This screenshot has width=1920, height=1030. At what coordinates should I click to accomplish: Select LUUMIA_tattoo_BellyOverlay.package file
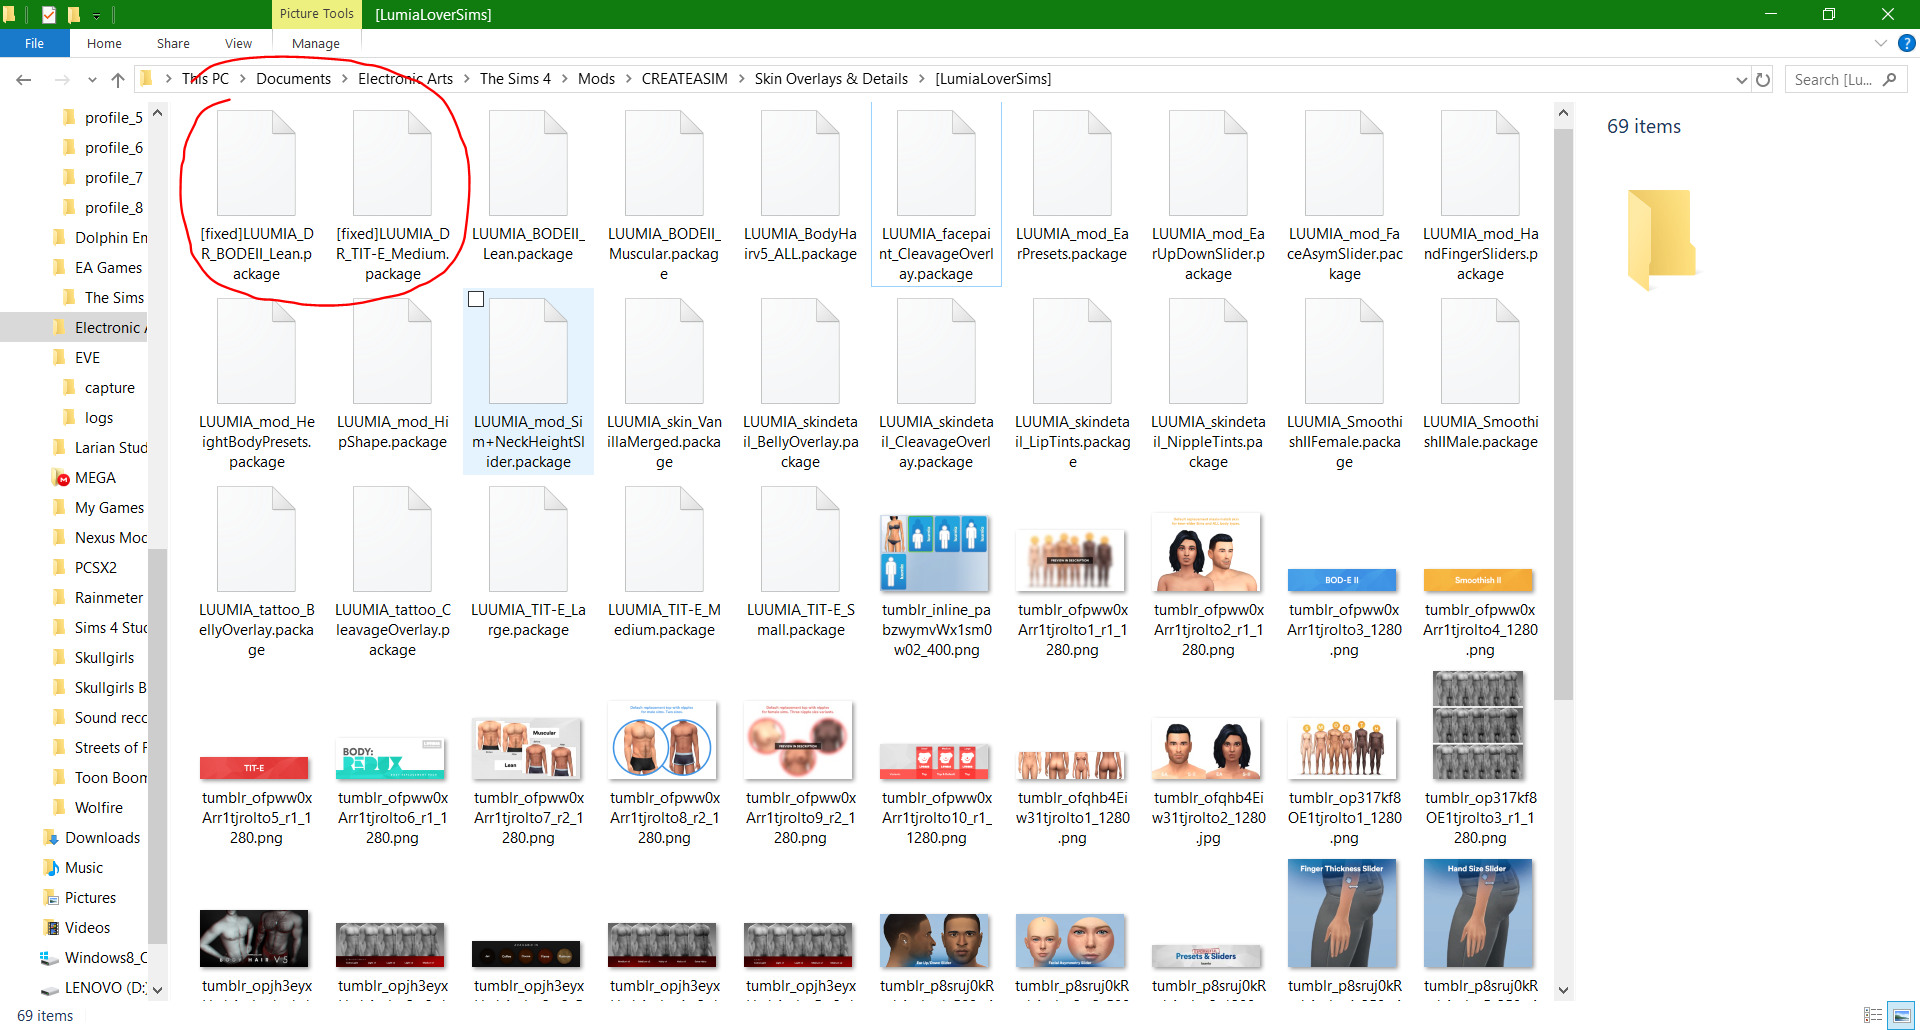(x=257, y=572)
